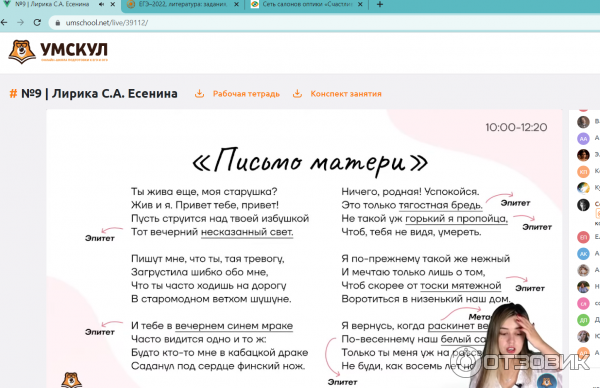600x388 pixels.
Task: Click the АК participant avatar
Action: [x=583, y=254]
